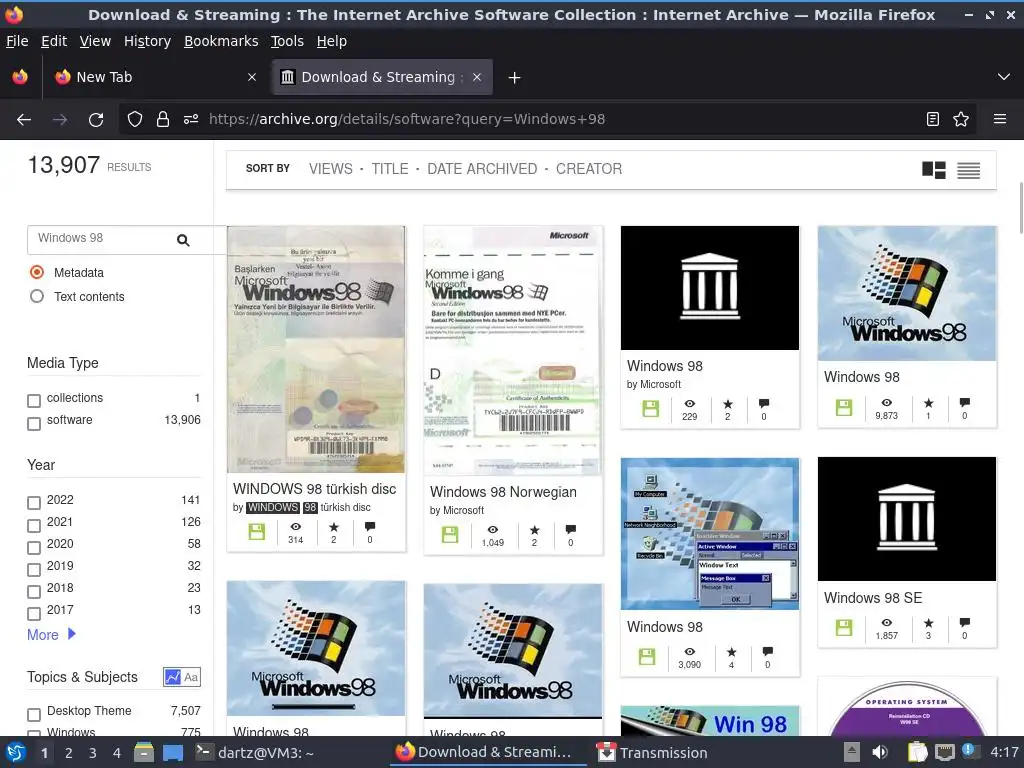The height and width of the screenshot is (768, 1024).
Task: Open site permissions icon in address bar
Action: 191,120
